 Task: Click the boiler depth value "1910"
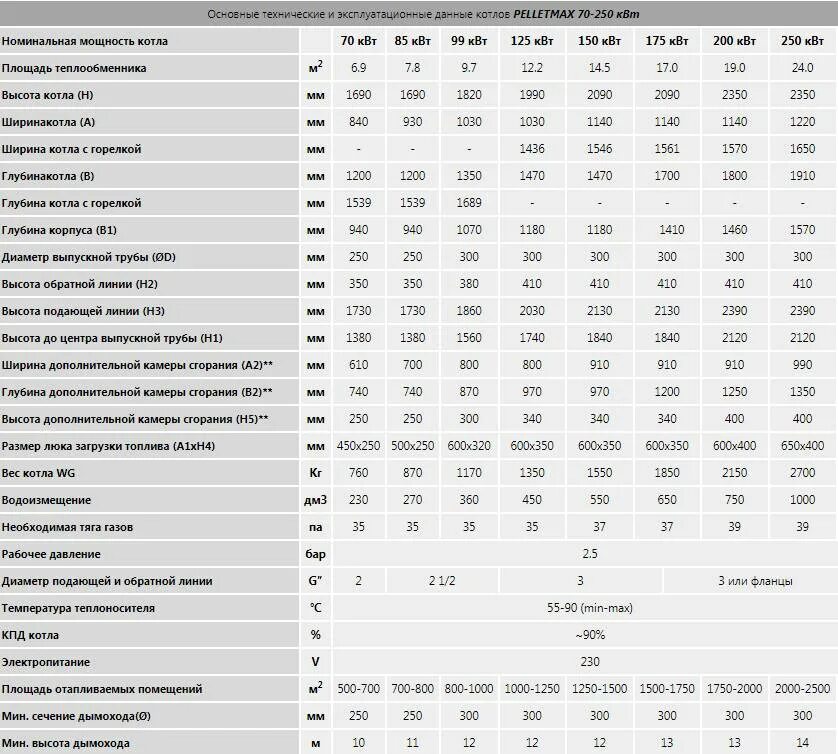click(x=802, y=176)
